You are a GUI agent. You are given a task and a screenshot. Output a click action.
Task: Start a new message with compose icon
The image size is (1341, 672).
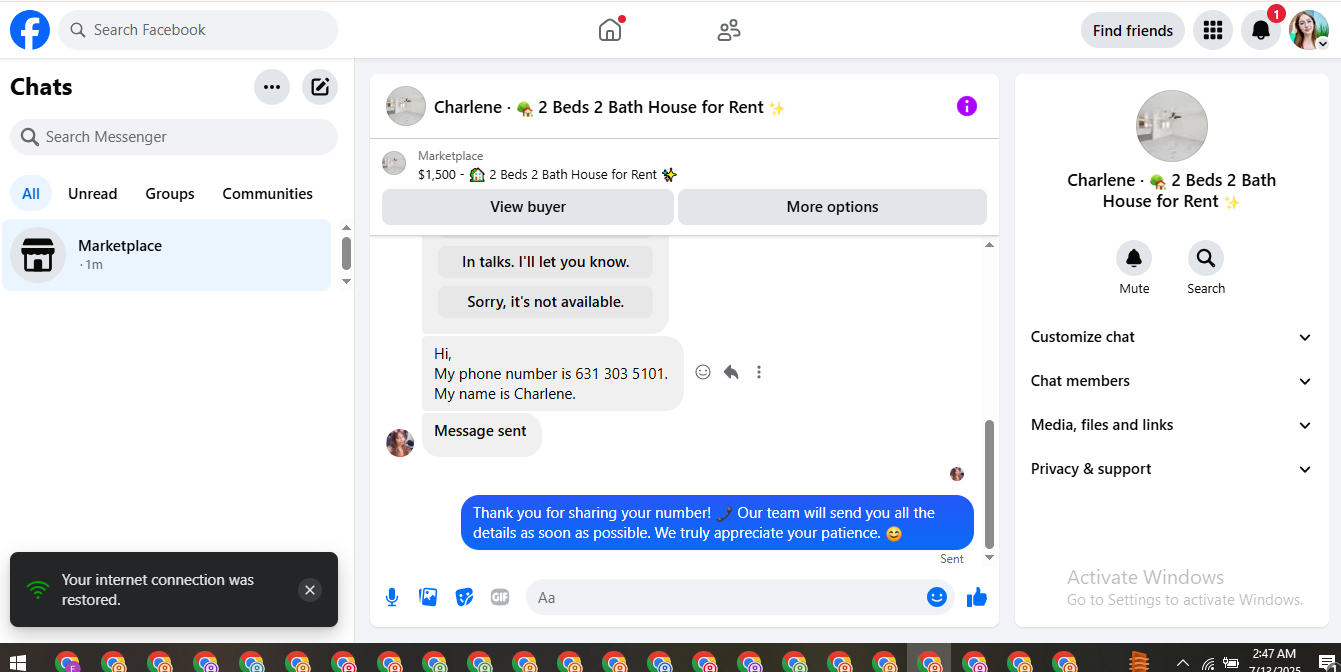[x=320, y=87]
